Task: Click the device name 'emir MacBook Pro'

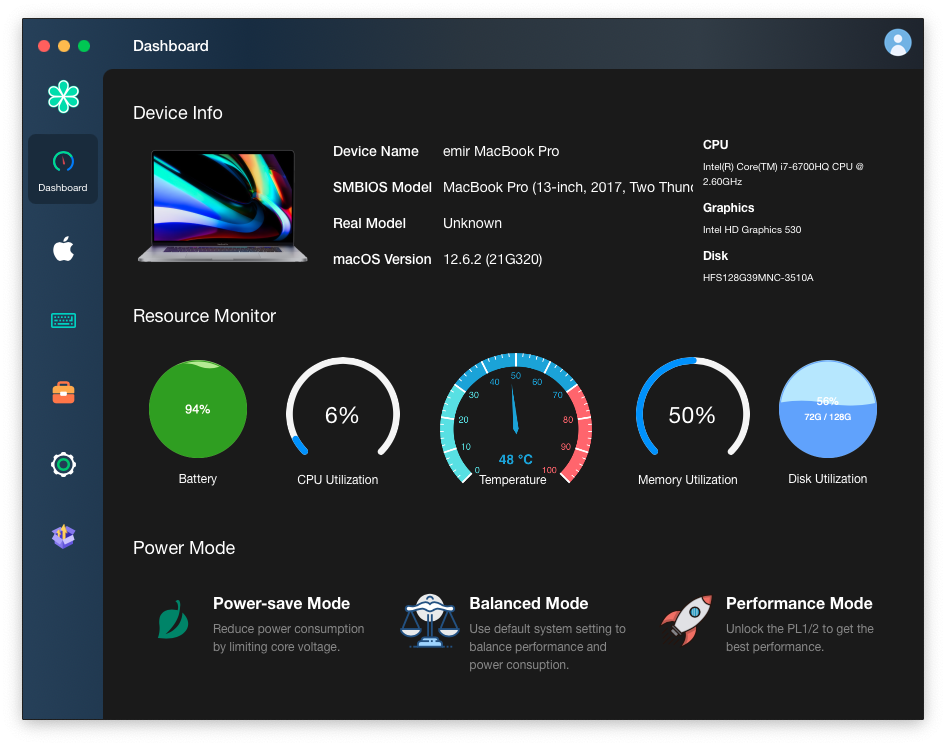Action: [x=501, y=151]
